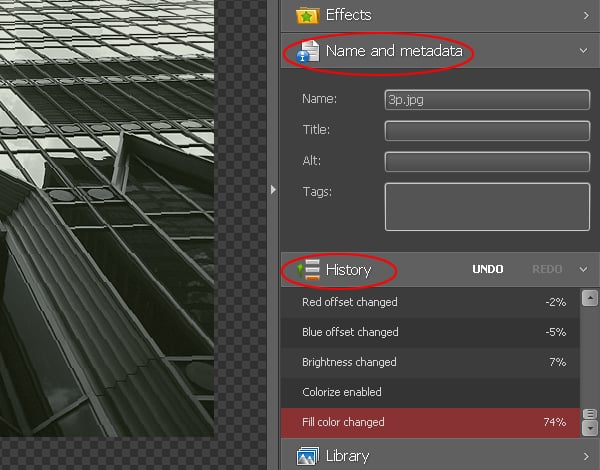The width and height of the screenshot is (600, 470).
Task: Focus the Title text field
Action: (487, 130)
